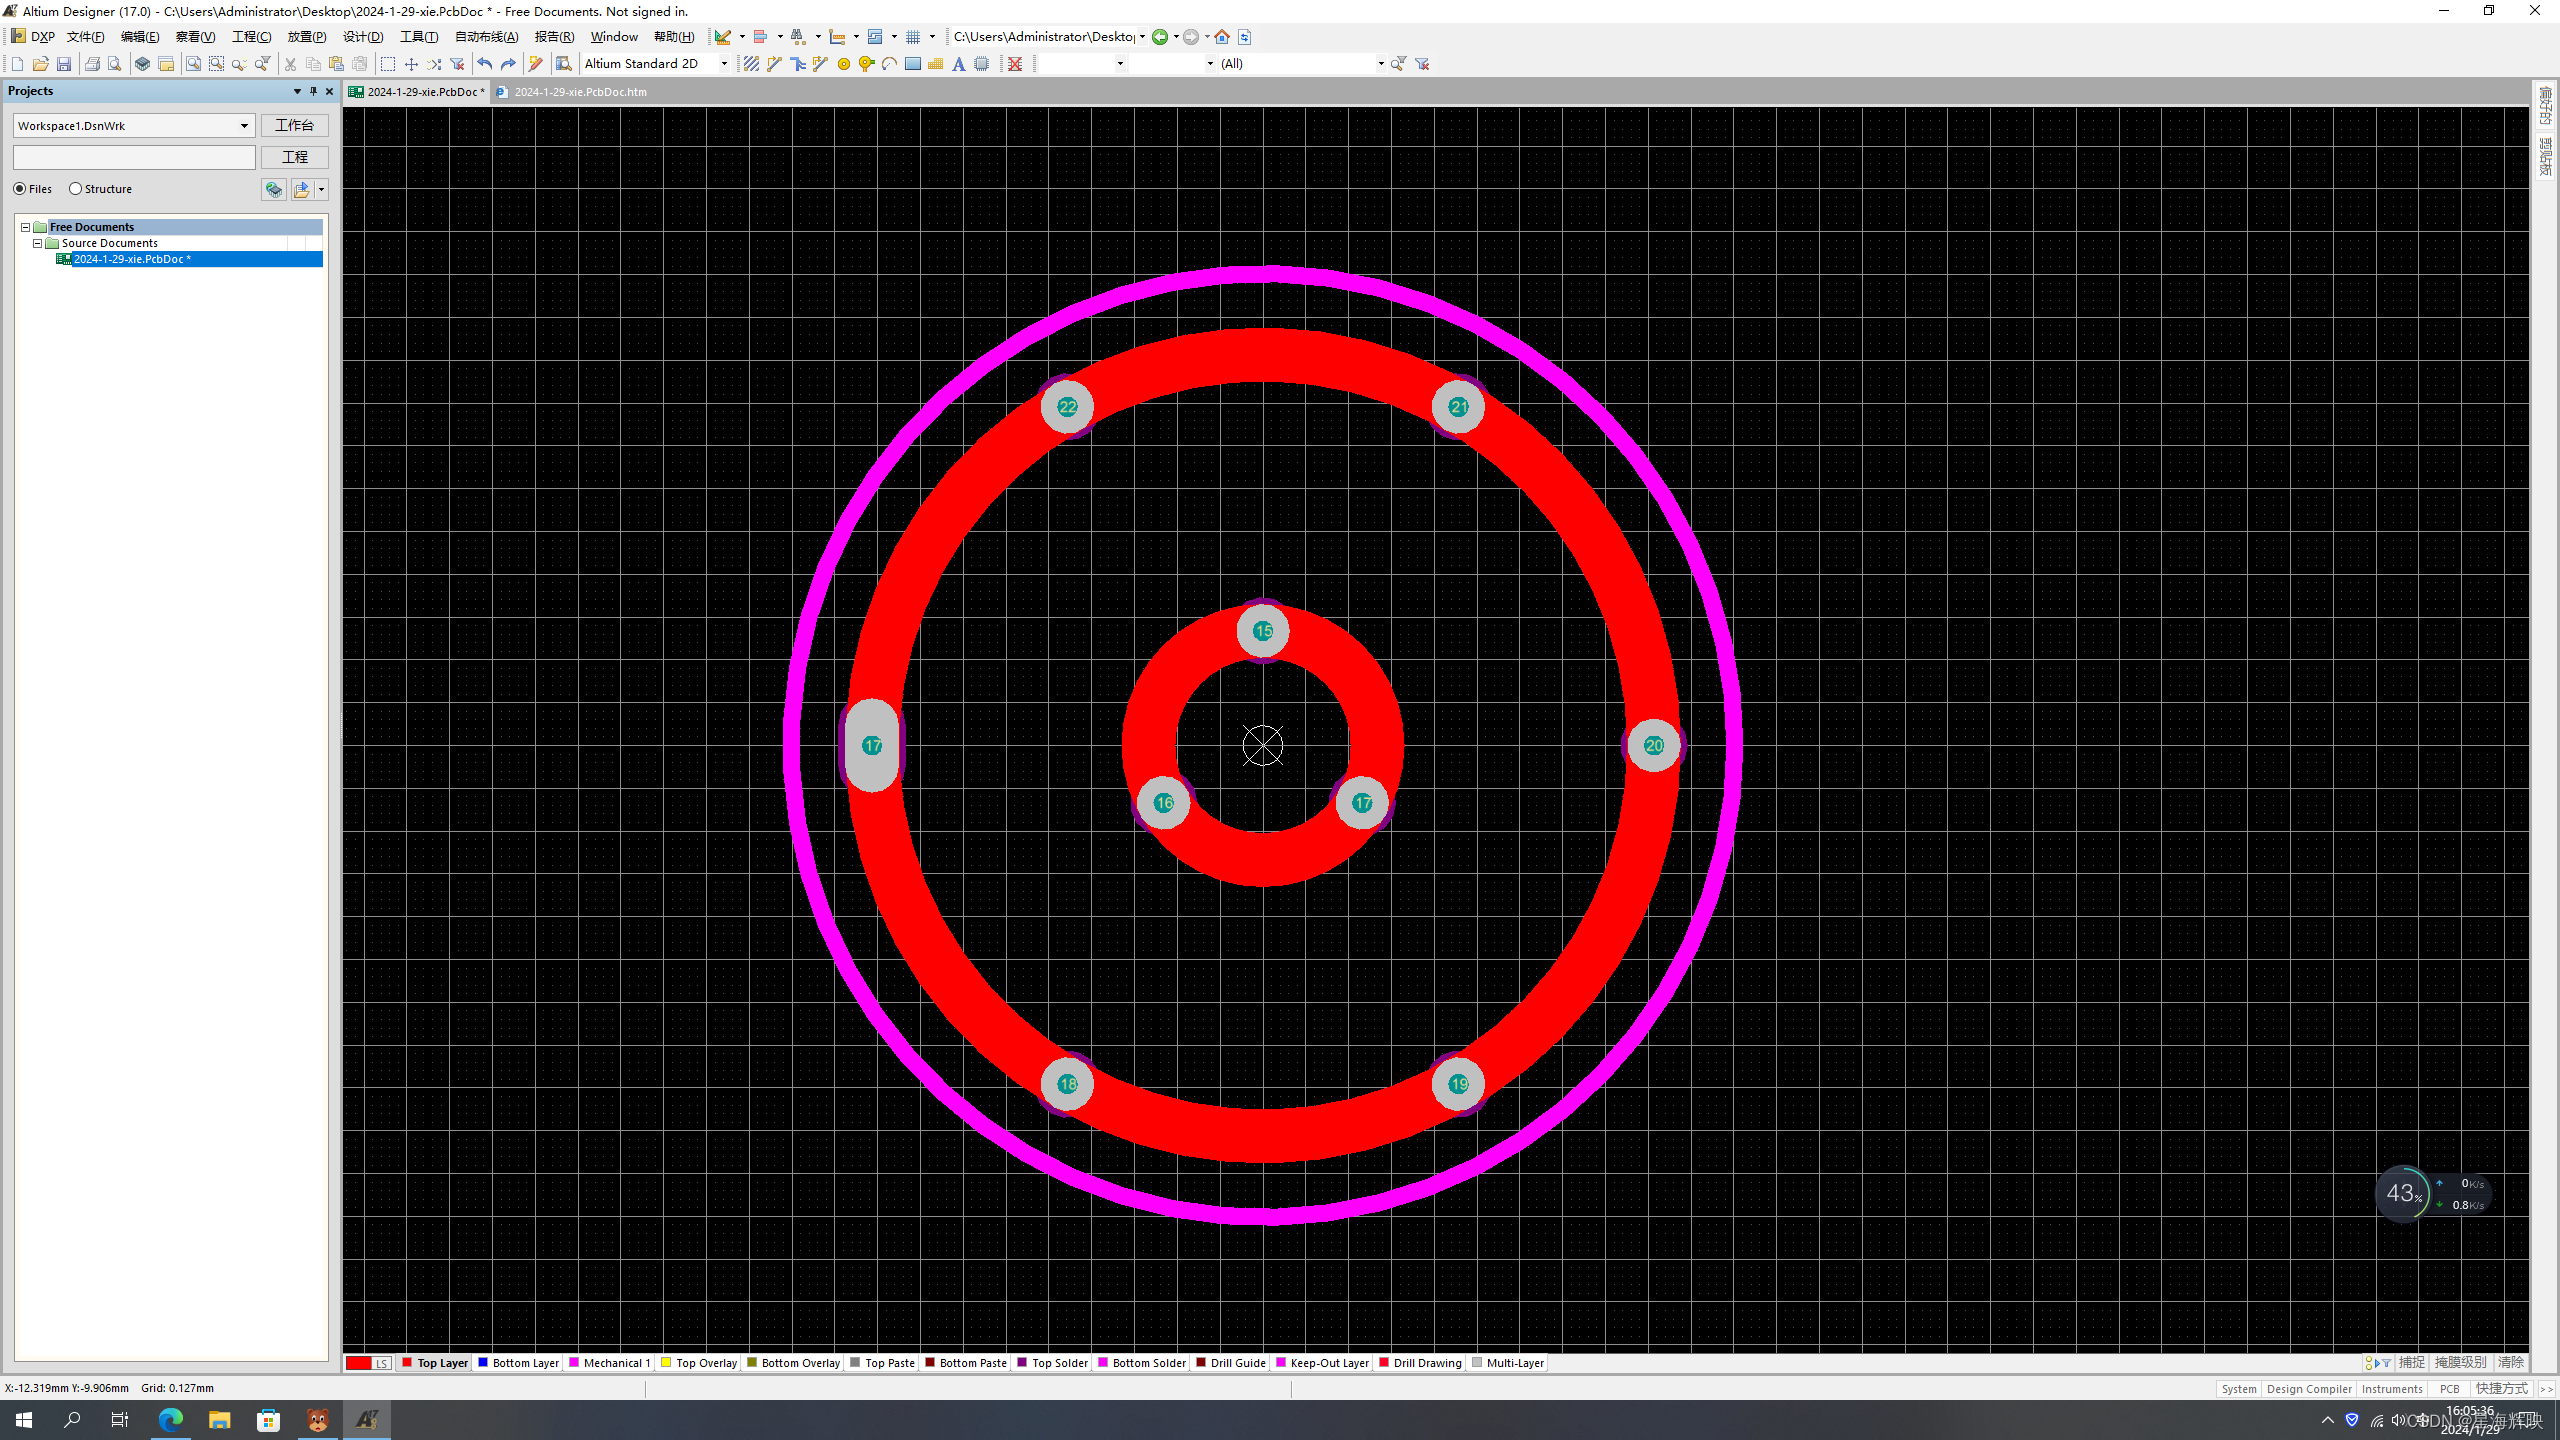Click the Place Fill rectangle icon
Screen dimensions: 2560x1440
point(912,64)
